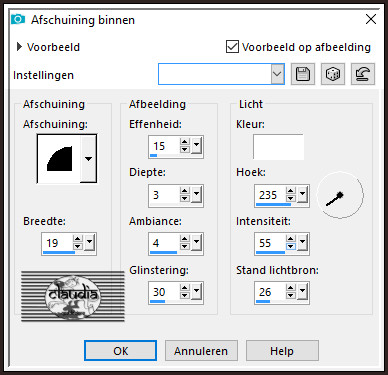Expand the Voorbeeld preview section
The height and width of the screenshot is (375, 388).
coord(19,47)
